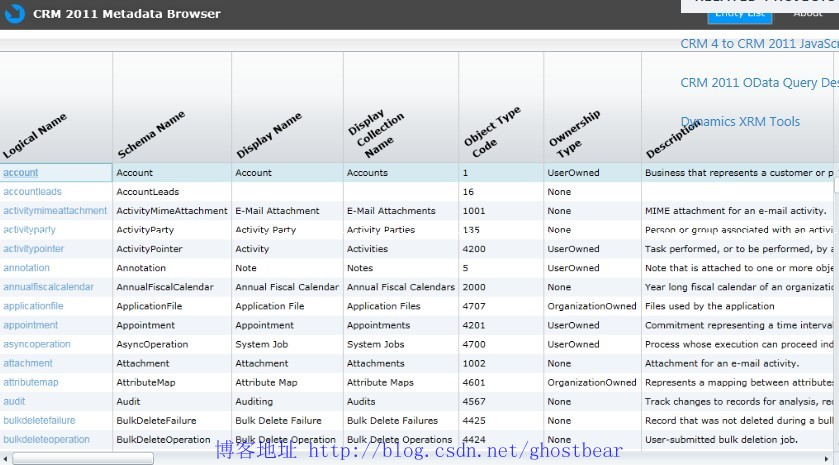Select the Activity Parties collection name cell

[x=401, y=230]
